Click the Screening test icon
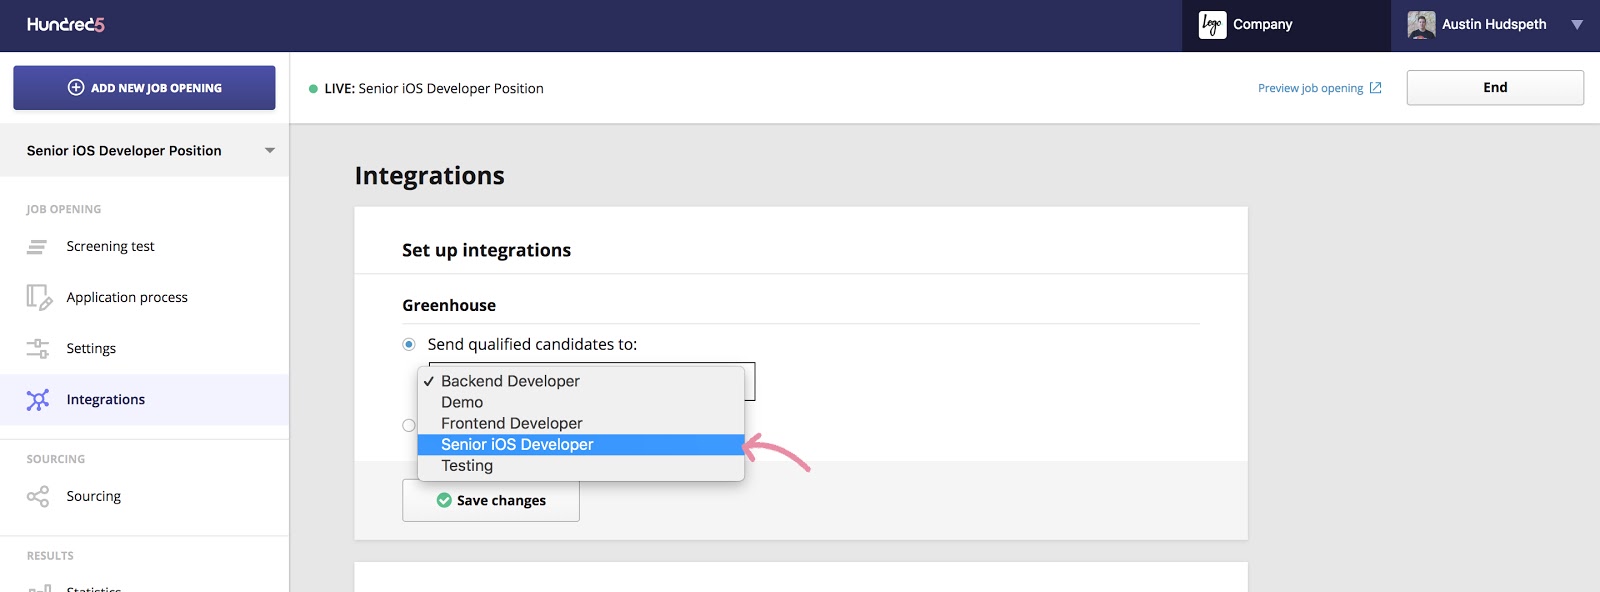The height and width of the screenshot is (592, 1600). pyautogui.click(x=37, y=247)
